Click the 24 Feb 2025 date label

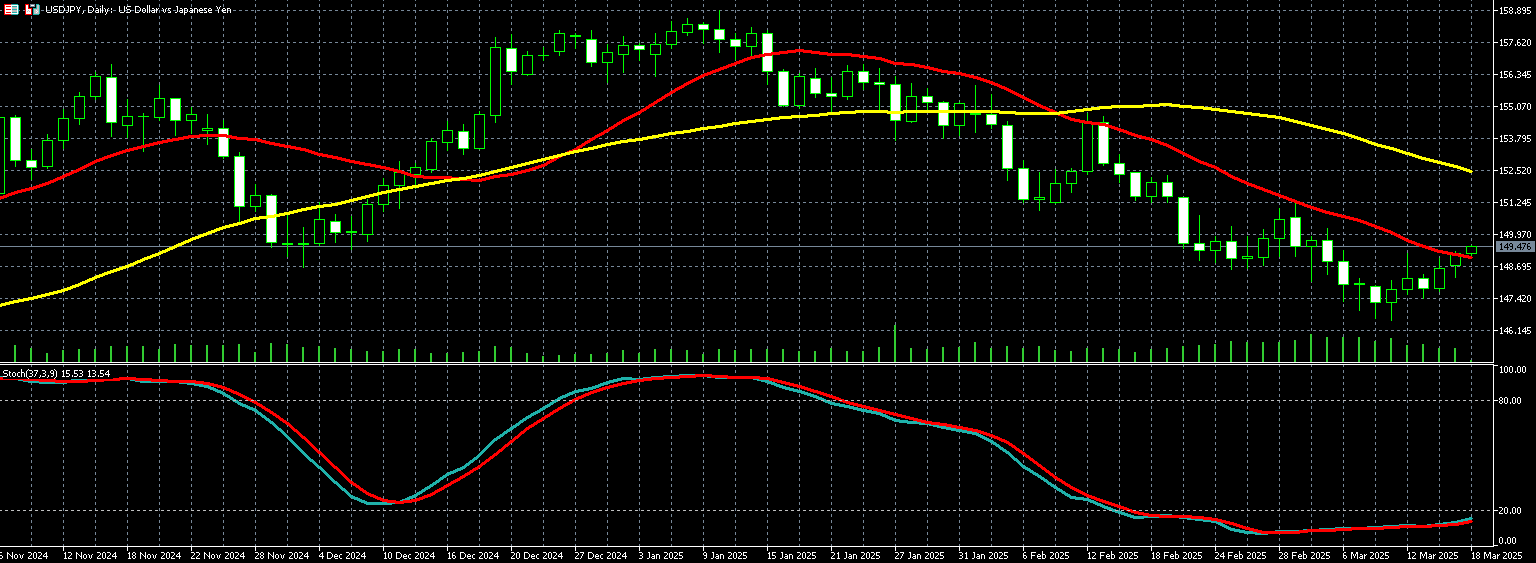[1242, 555]
